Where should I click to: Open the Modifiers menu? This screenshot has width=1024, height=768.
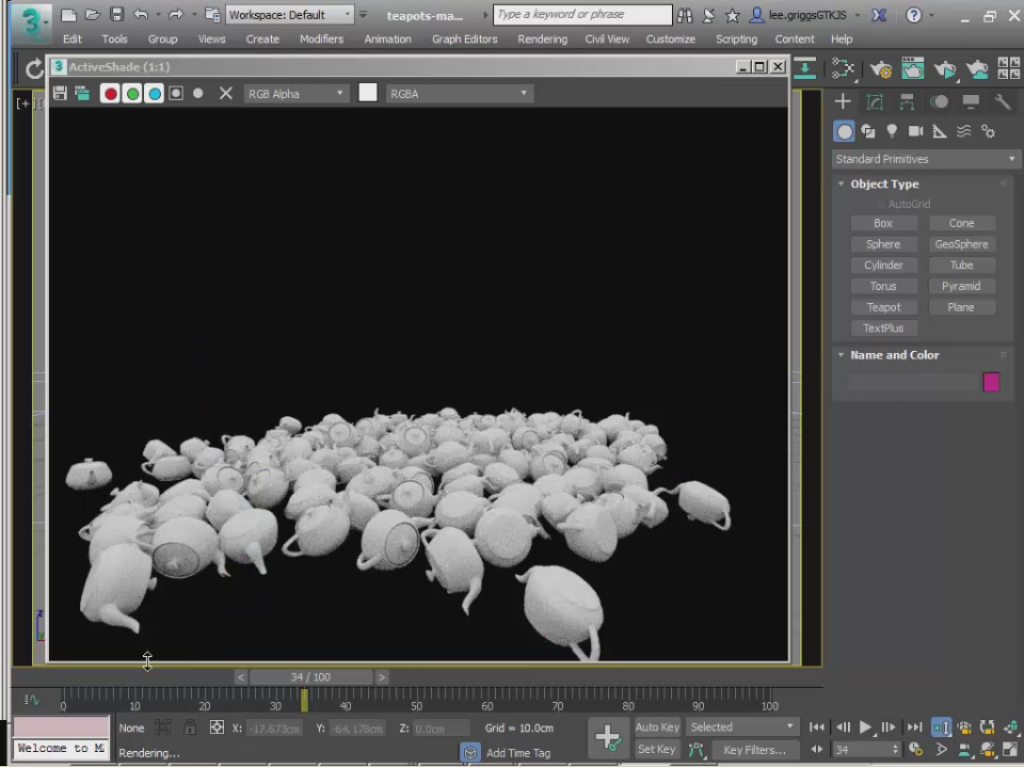tap(321, 39)
